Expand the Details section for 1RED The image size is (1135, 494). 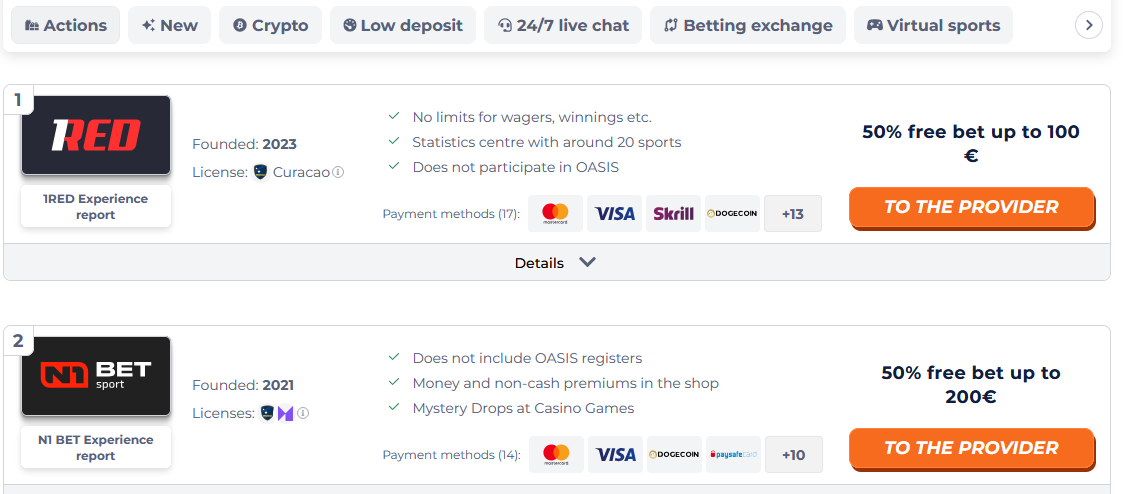[556, 262]
